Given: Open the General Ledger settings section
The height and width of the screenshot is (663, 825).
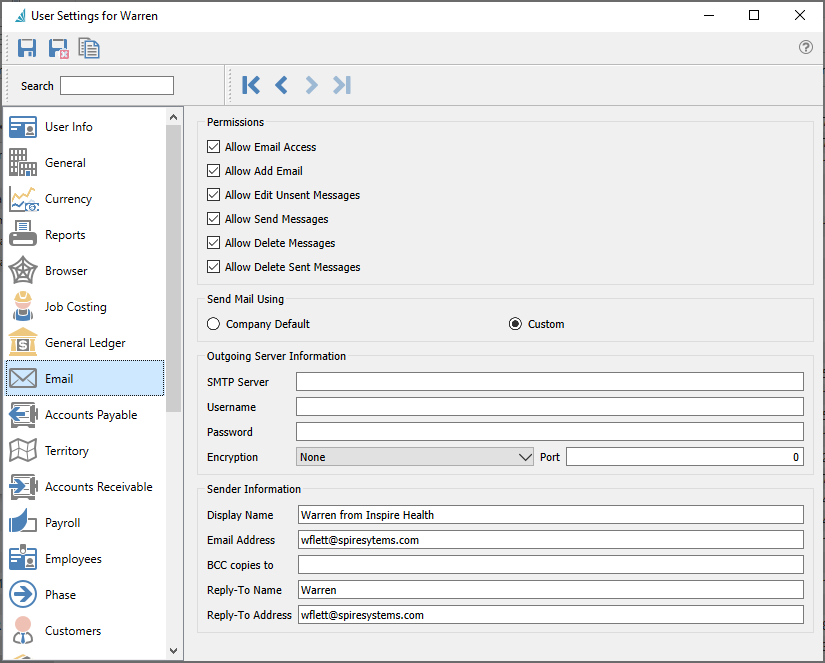Looking at the screenshot, I should point(85,343).
